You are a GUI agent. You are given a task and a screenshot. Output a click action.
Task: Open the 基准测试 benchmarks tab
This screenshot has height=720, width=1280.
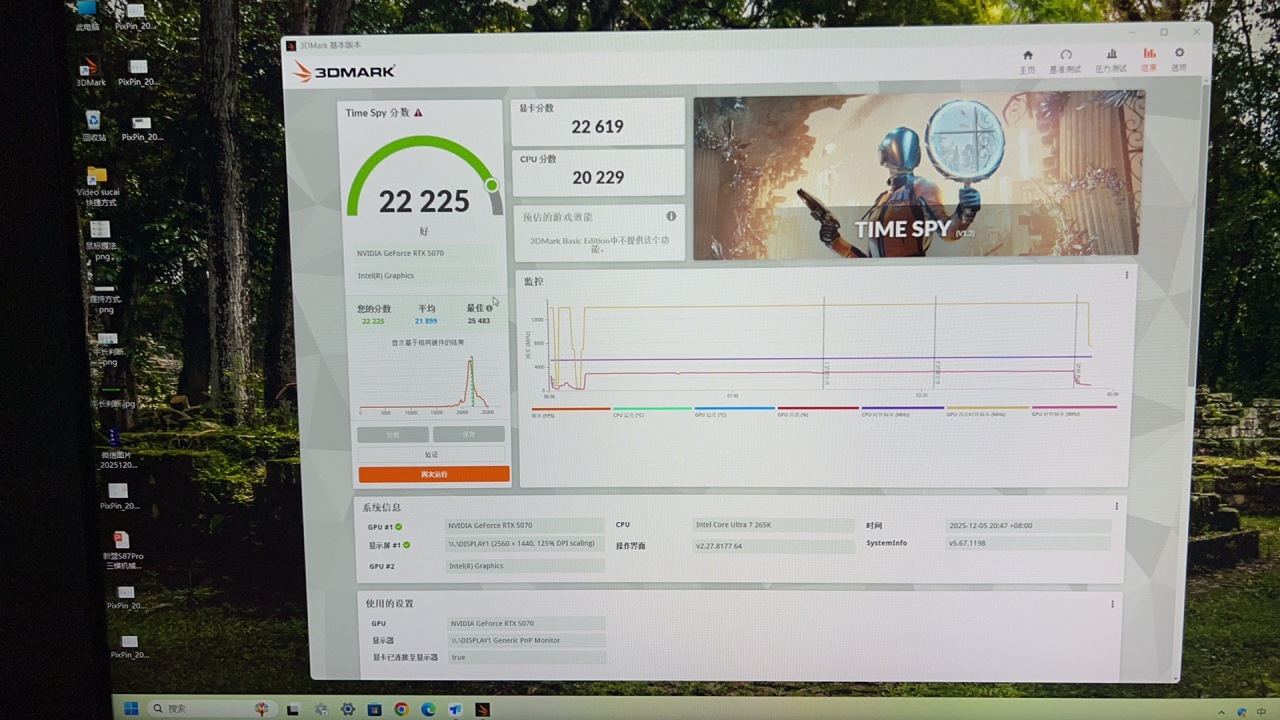pos(1065,61)
